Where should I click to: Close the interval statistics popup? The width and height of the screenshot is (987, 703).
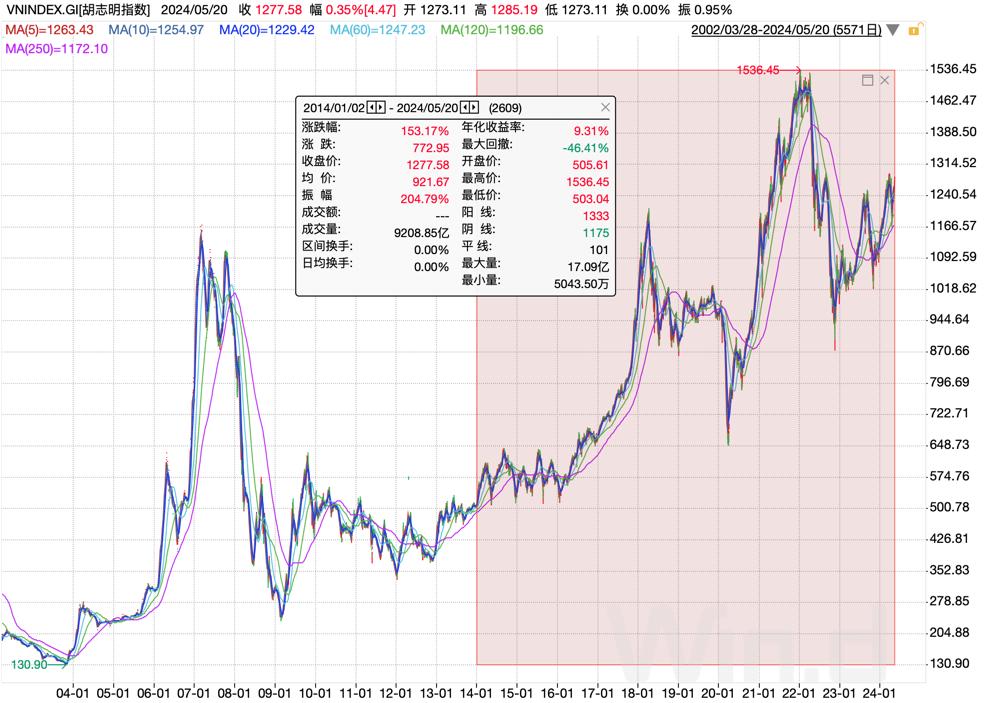[x=605, y=107]
